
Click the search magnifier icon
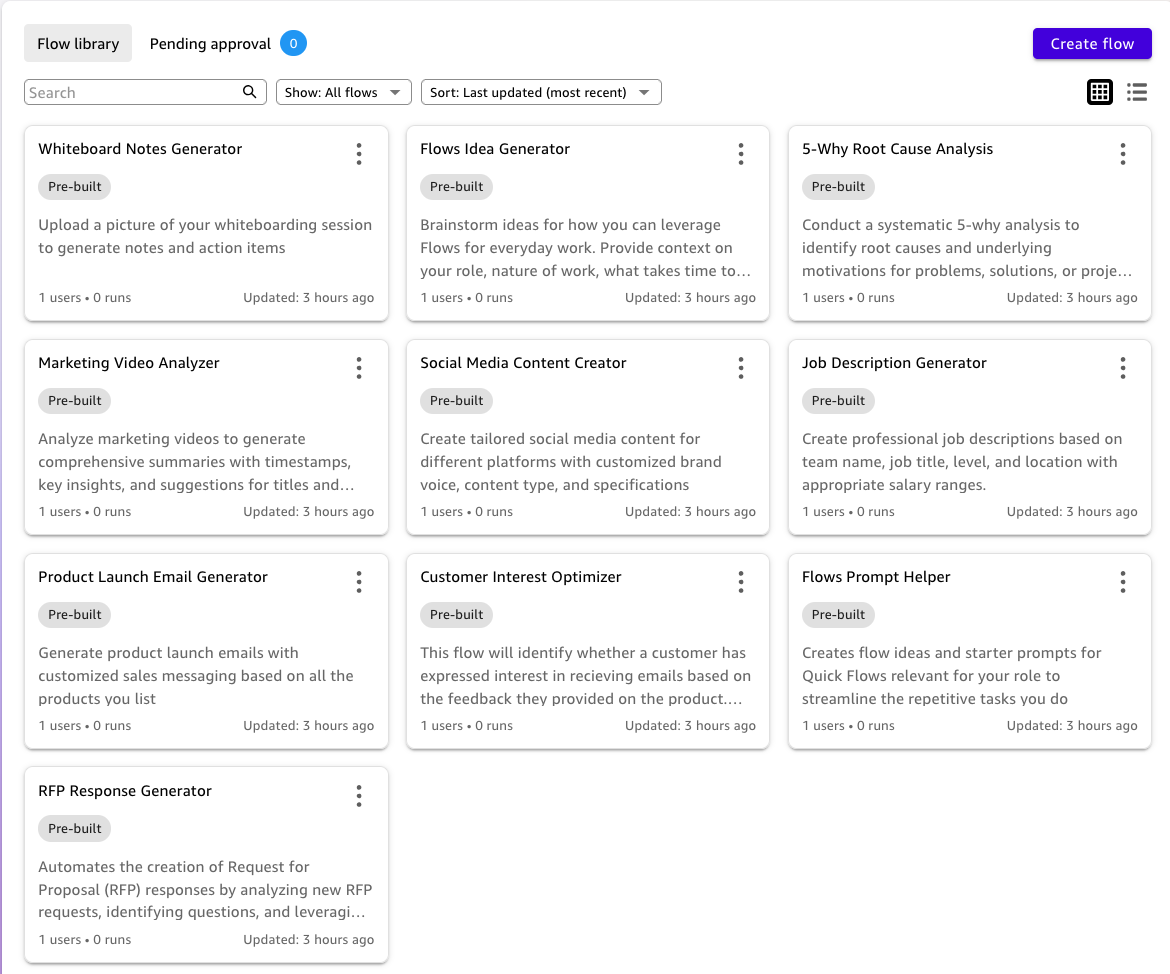pos(250,92)
